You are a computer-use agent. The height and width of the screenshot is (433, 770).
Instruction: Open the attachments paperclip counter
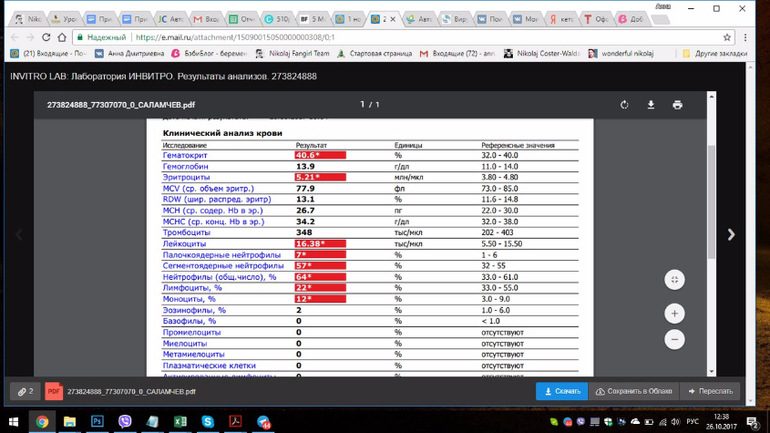pyautogui.click(x=25, y=391)
